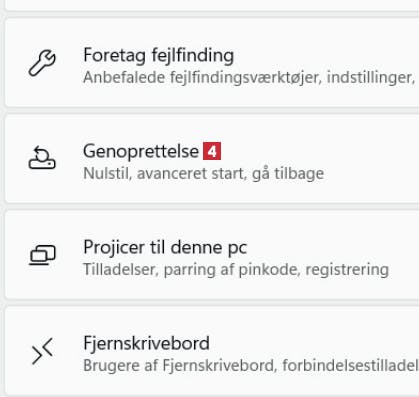The image size is (419, 397).
Task: Click the Fjernskrivebord crossed arrows icon
Action: (42, 351)
